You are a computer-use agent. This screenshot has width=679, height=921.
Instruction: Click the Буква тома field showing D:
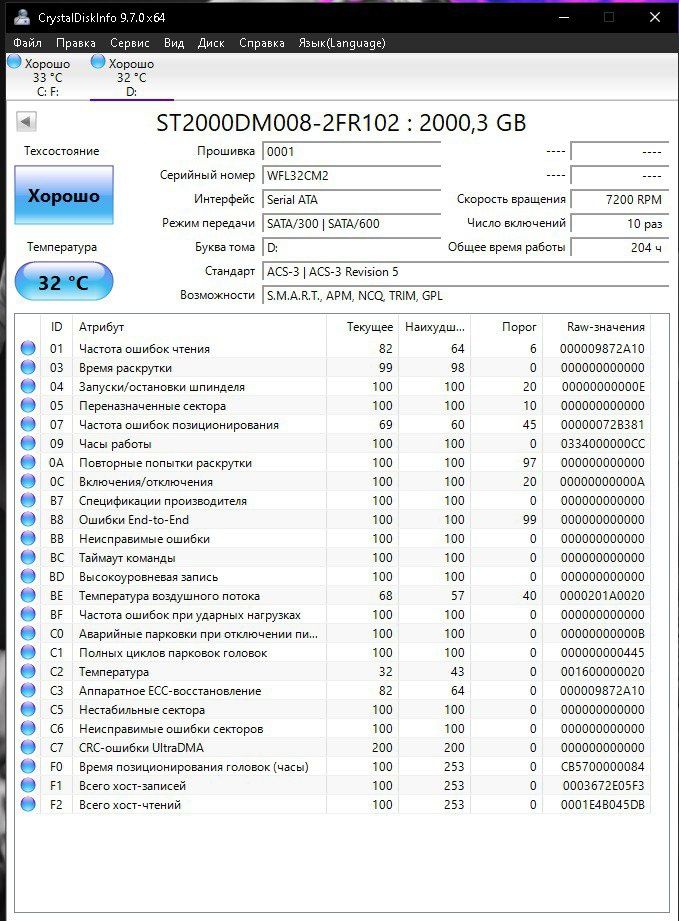click(351, 247)
